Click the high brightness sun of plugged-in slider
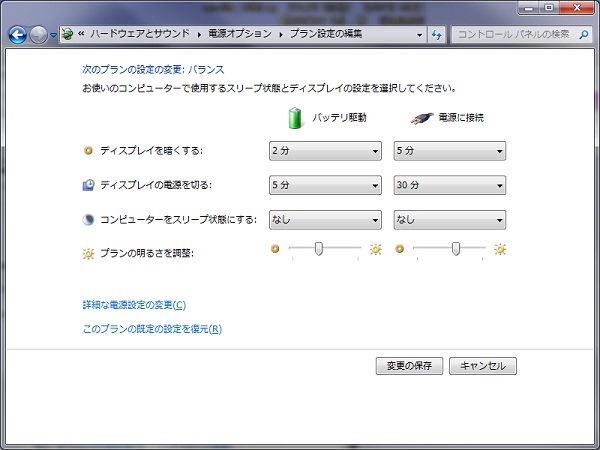The image size is (600, 450). click(x=500, y=249)
